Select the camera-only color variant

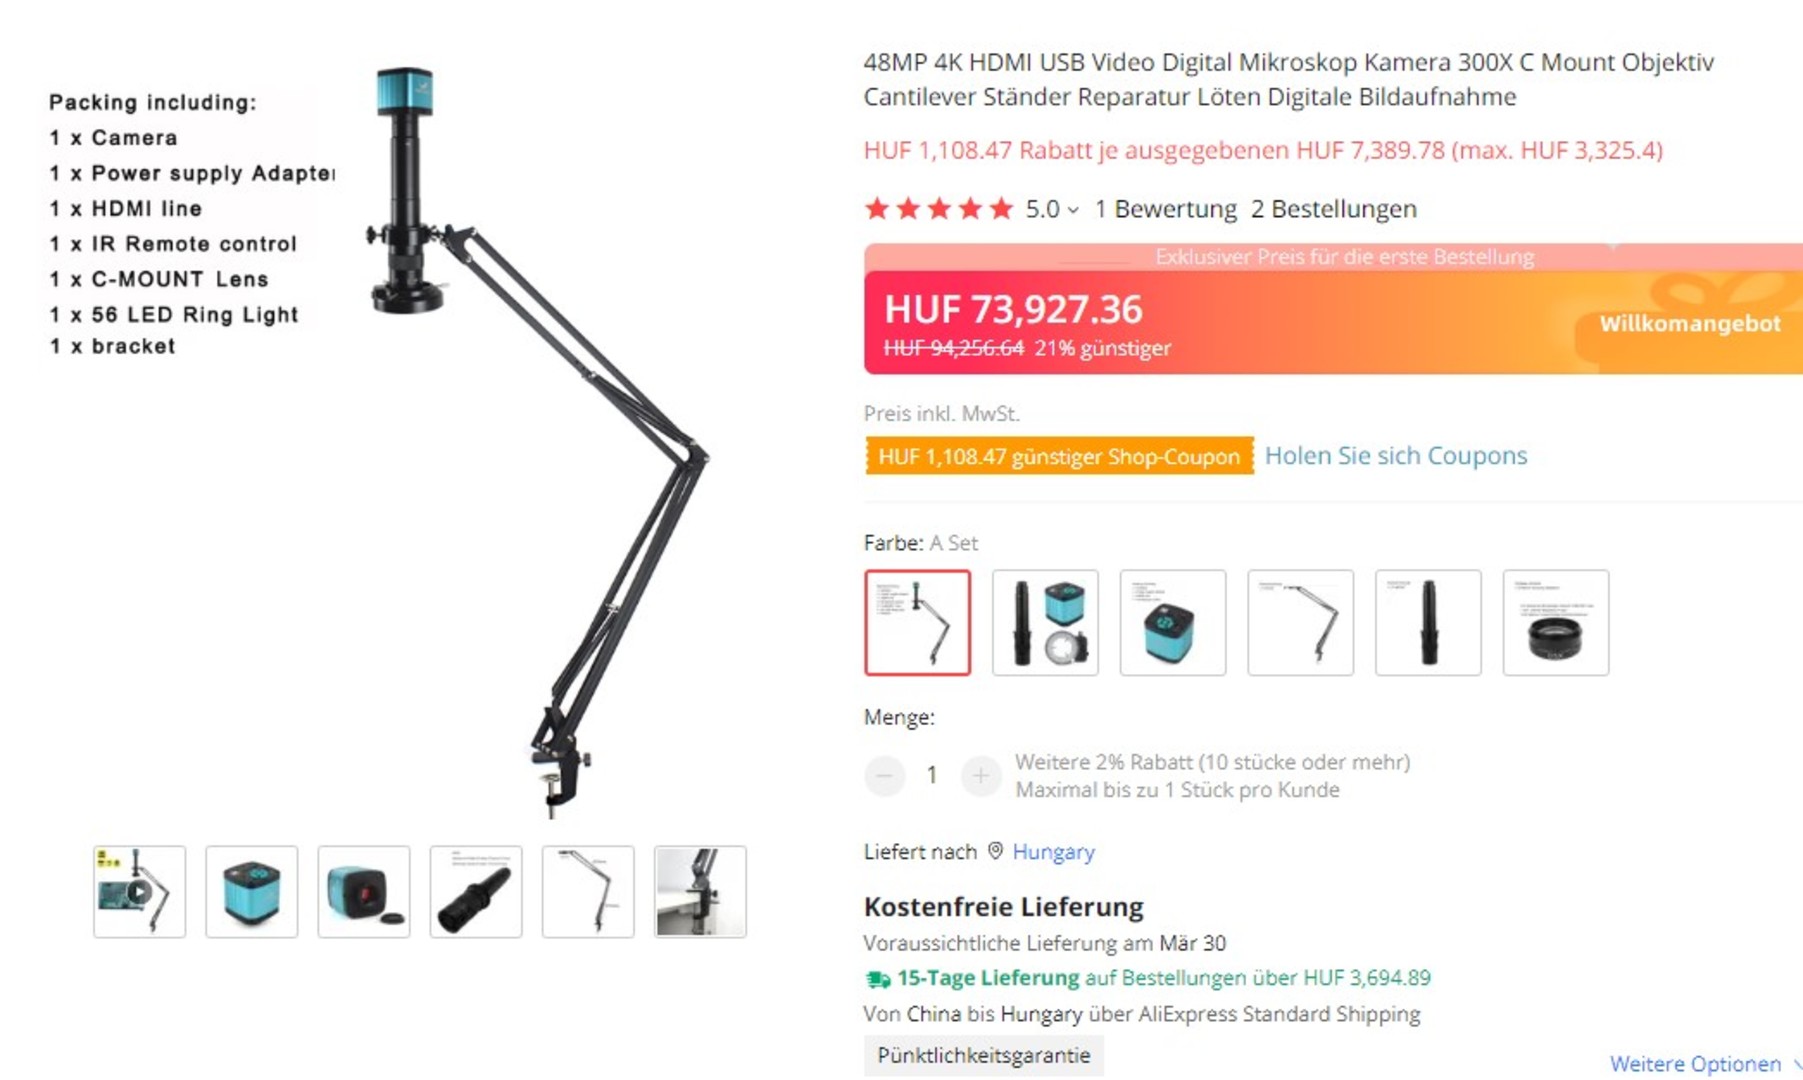click(1172, 622)
